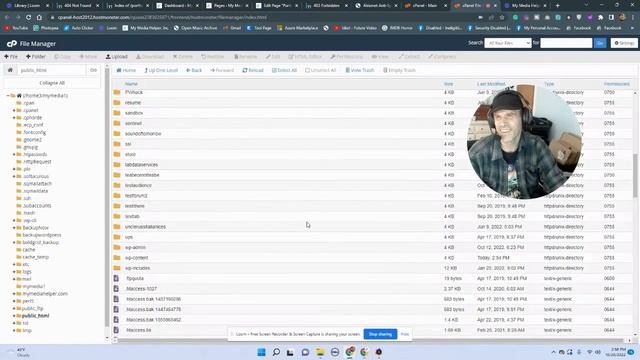Click the Reload button

(x=253, y=70)
